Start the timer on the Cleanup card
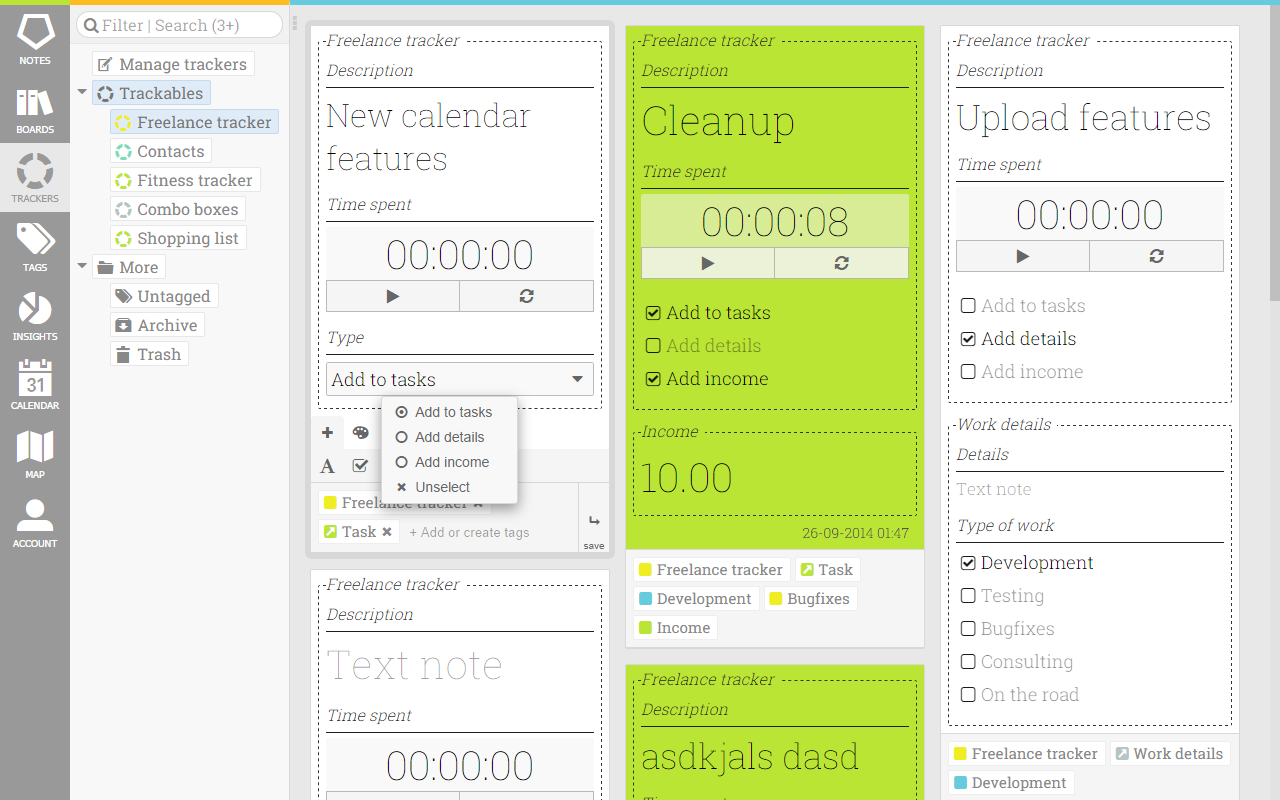This screenshot has width=1280, height=800. [x=707, y=263]
